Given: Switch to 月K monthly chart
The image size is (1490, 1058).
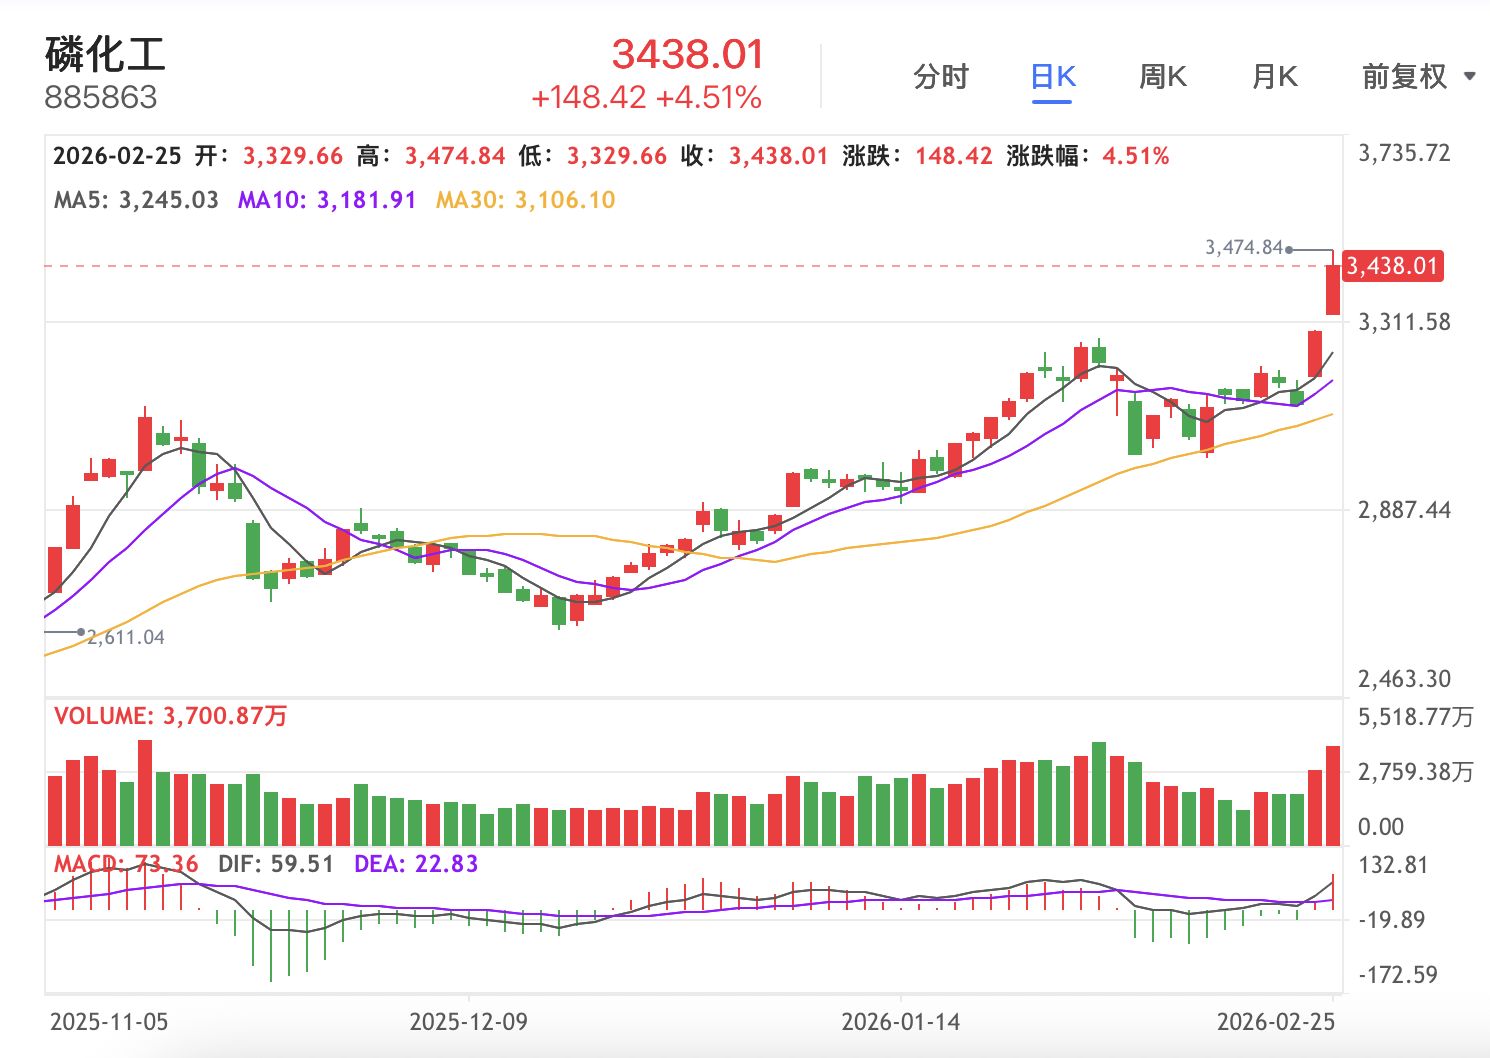Looking at the screenshot, I should [x=1275, y=77].
